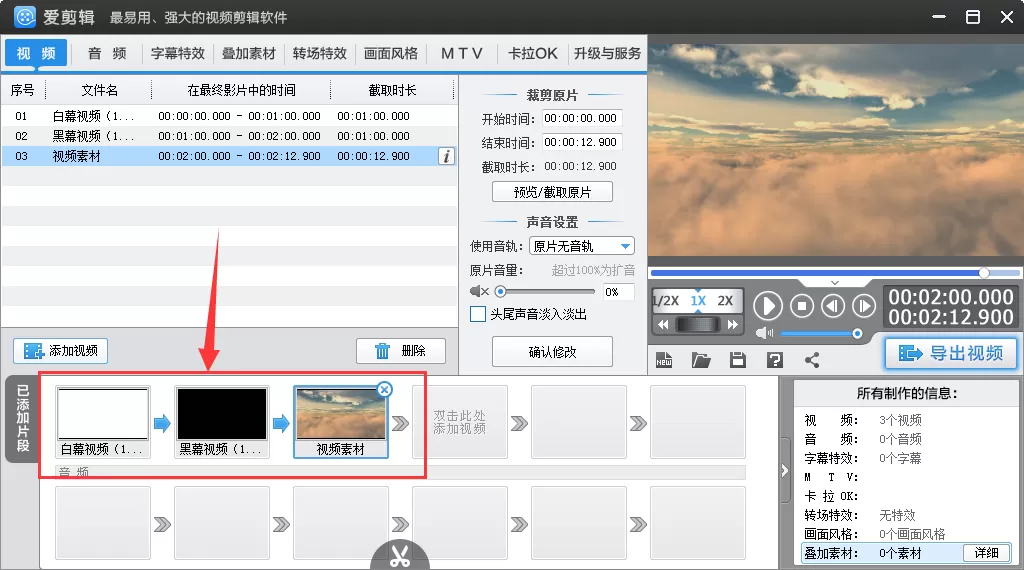Adjust the preview volume slider handle
The image size is (1024, 570).
click(x=857, y=334)
